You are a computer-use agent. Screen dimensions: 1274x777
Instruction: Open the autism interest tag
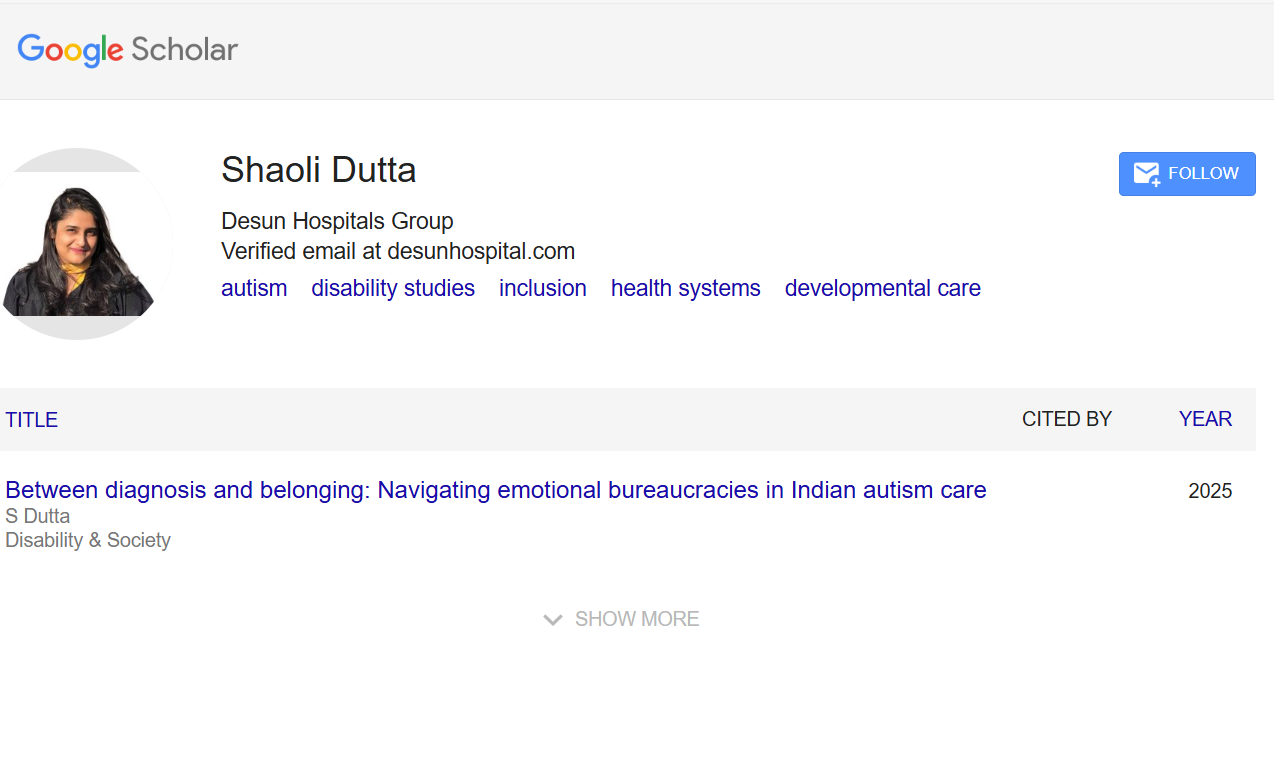254,288
